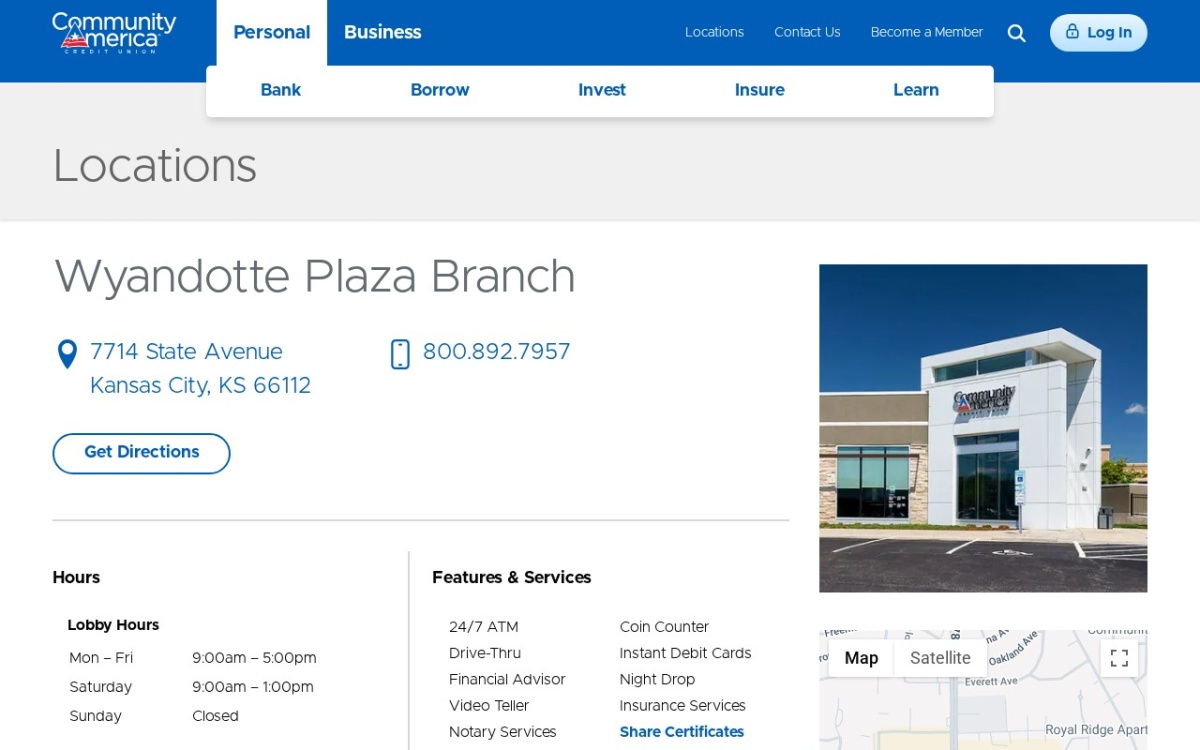Click the Coin Counter feature

click(x=664, y=627)
